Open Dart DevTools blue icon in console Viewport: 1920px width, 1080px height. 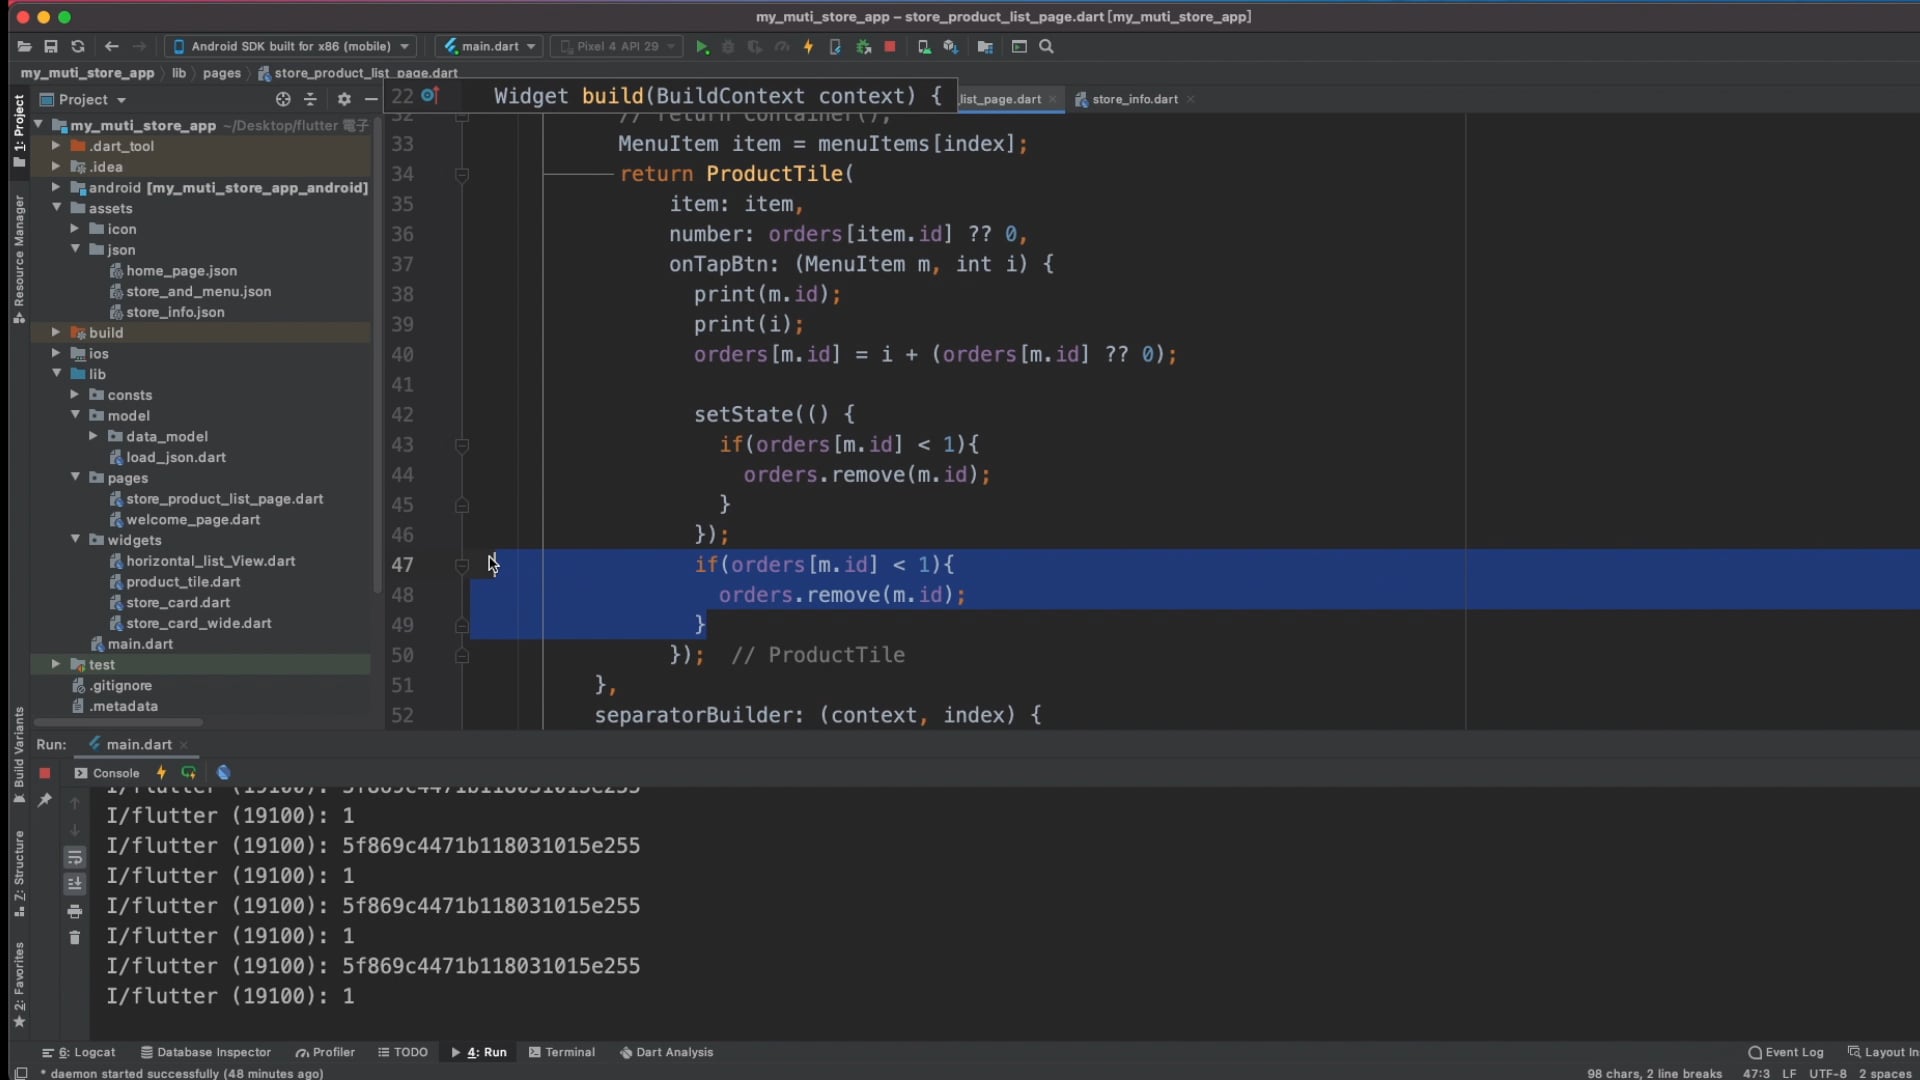224,773
